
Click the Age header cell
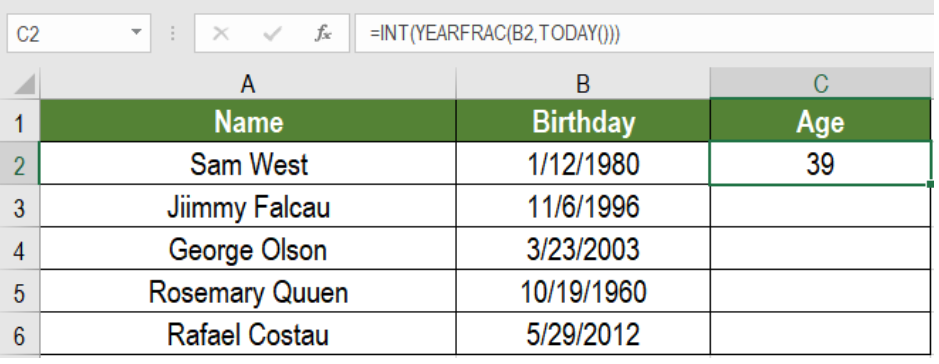pyautogui.click(x=821, y=121)
